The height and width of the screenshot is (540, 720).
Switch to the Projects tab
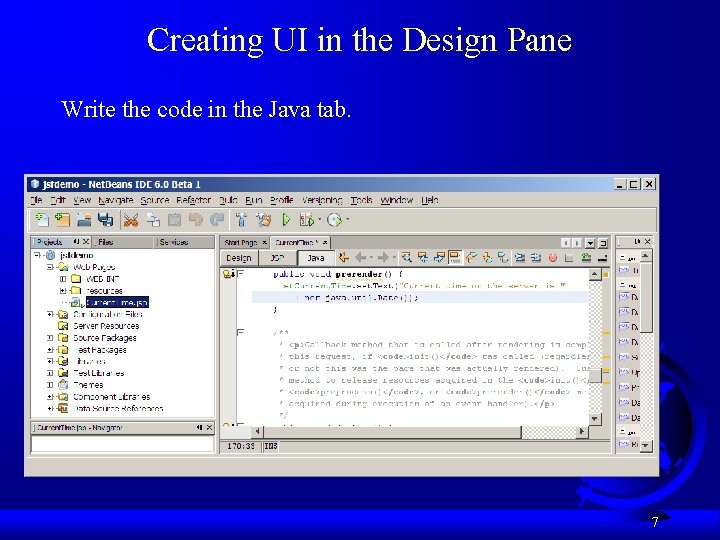[50, 242]
